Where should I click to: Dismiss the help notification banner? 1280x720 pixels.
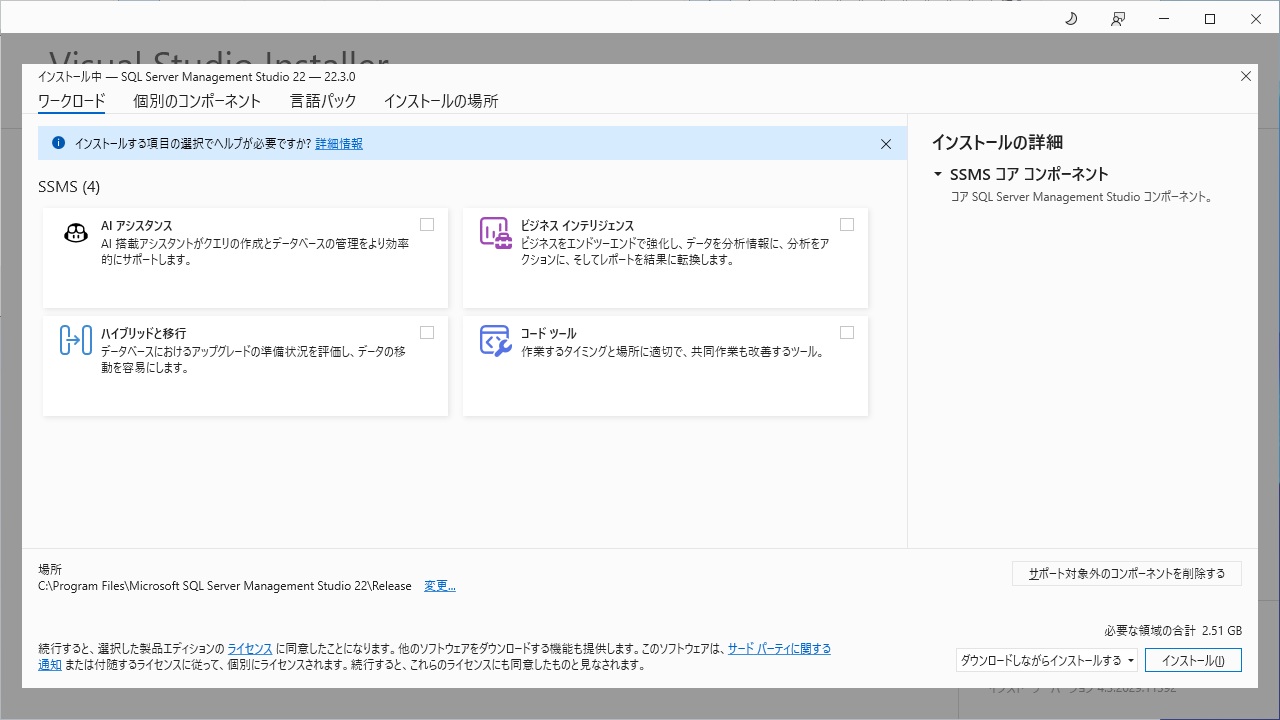tap(886, 143)
